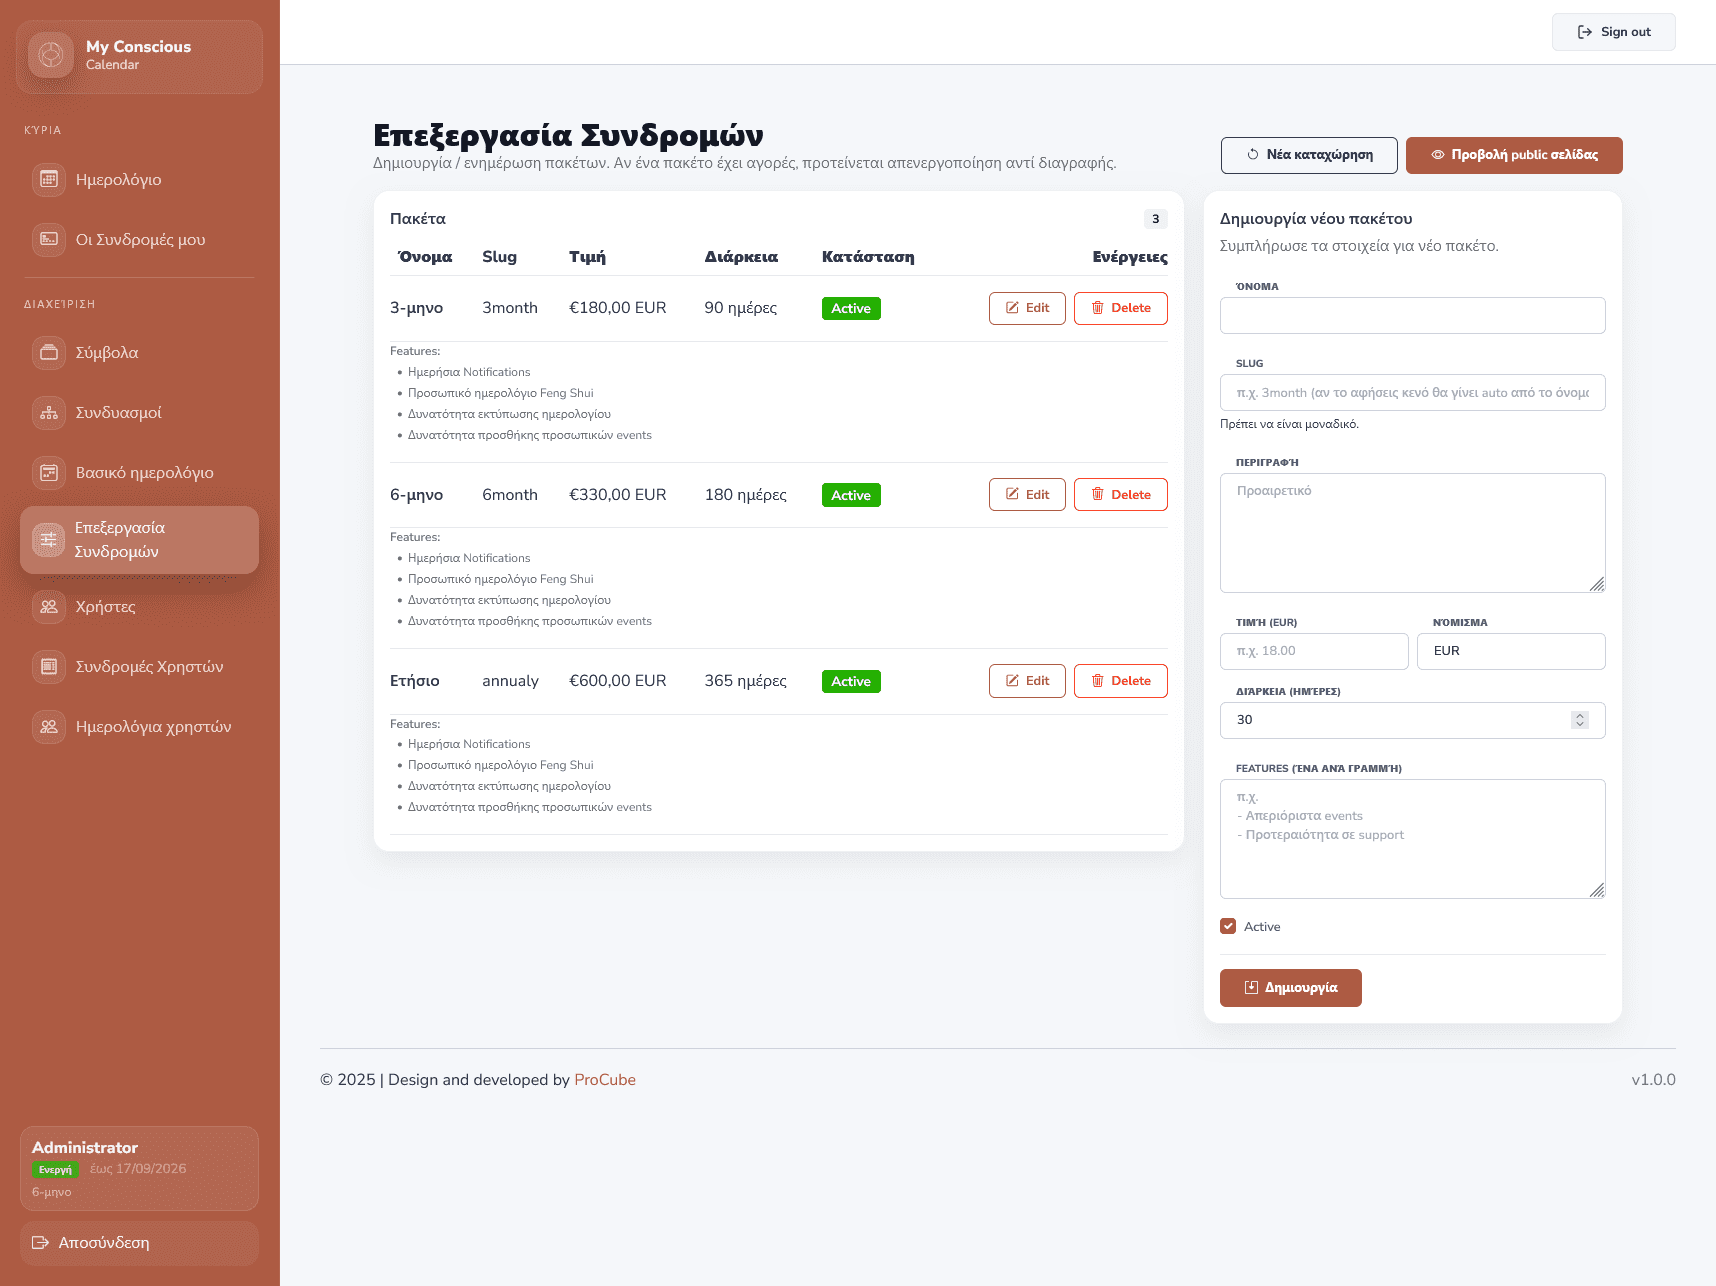This screenshot has width=1716, height=1286.
Task: Click Sign out in top bar
Action: coord(1613,32)
